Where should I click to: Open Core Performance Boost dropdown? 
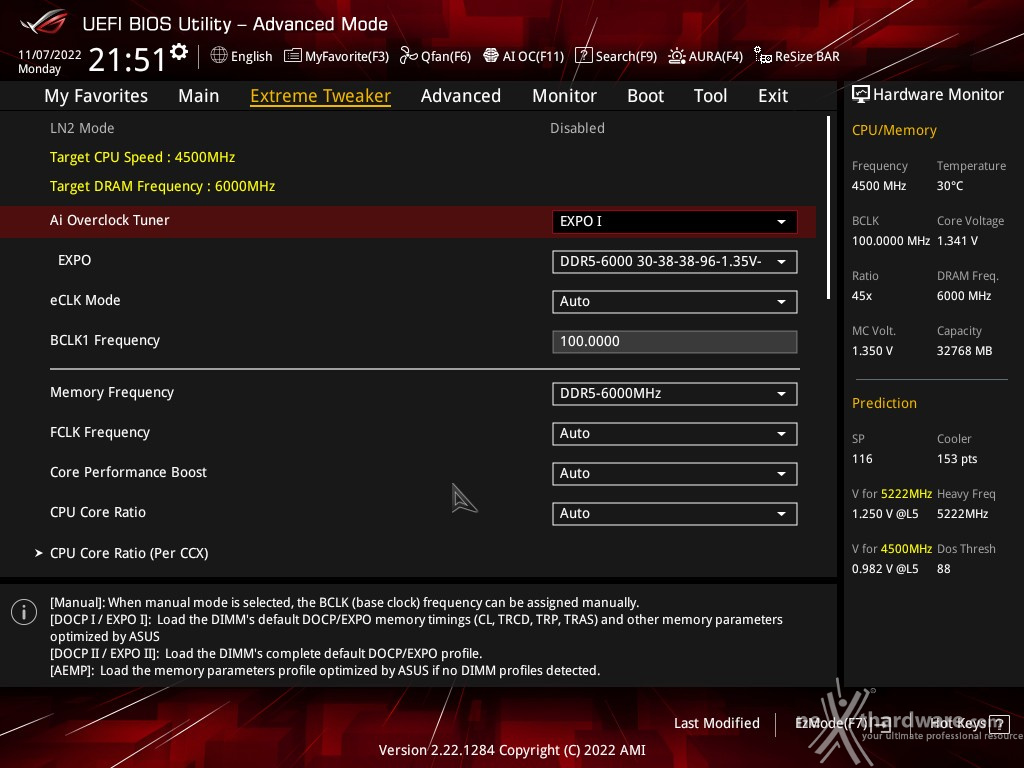click(674, 473)
